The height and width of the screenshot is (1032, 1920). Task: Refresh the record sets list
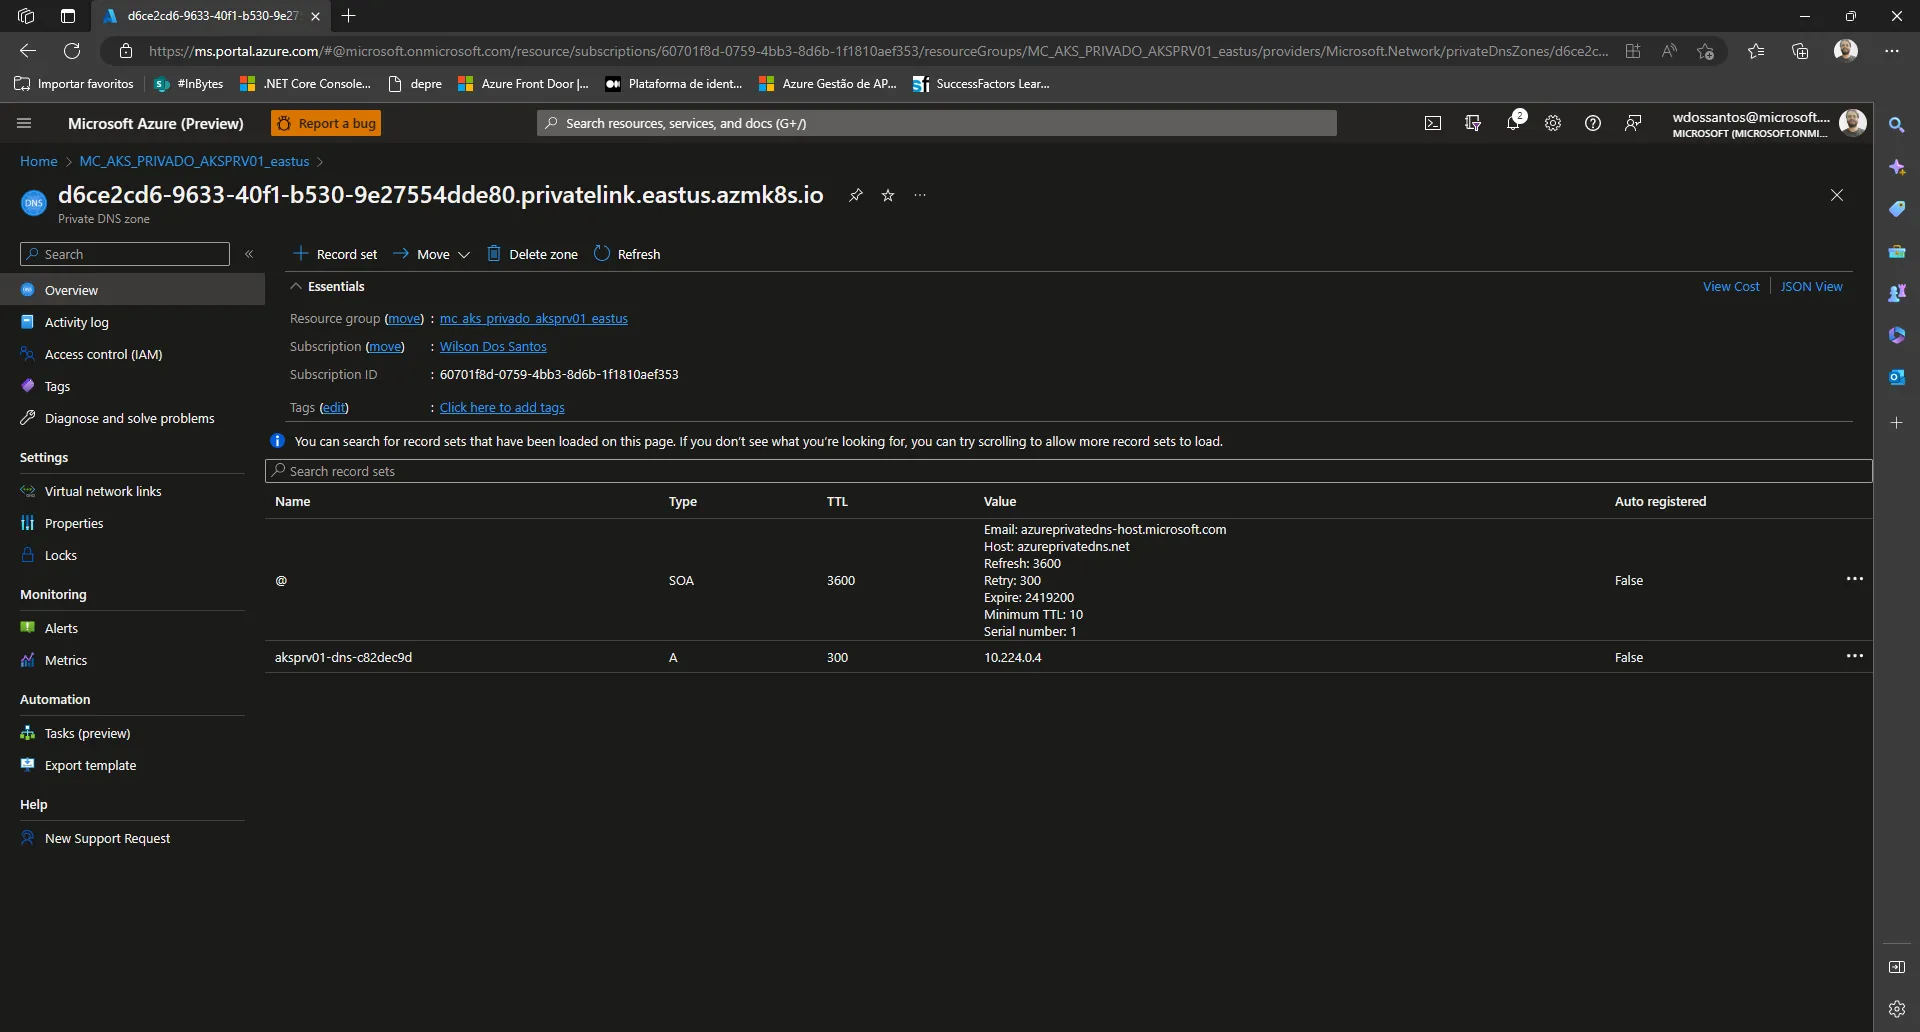tap(627, 254)
